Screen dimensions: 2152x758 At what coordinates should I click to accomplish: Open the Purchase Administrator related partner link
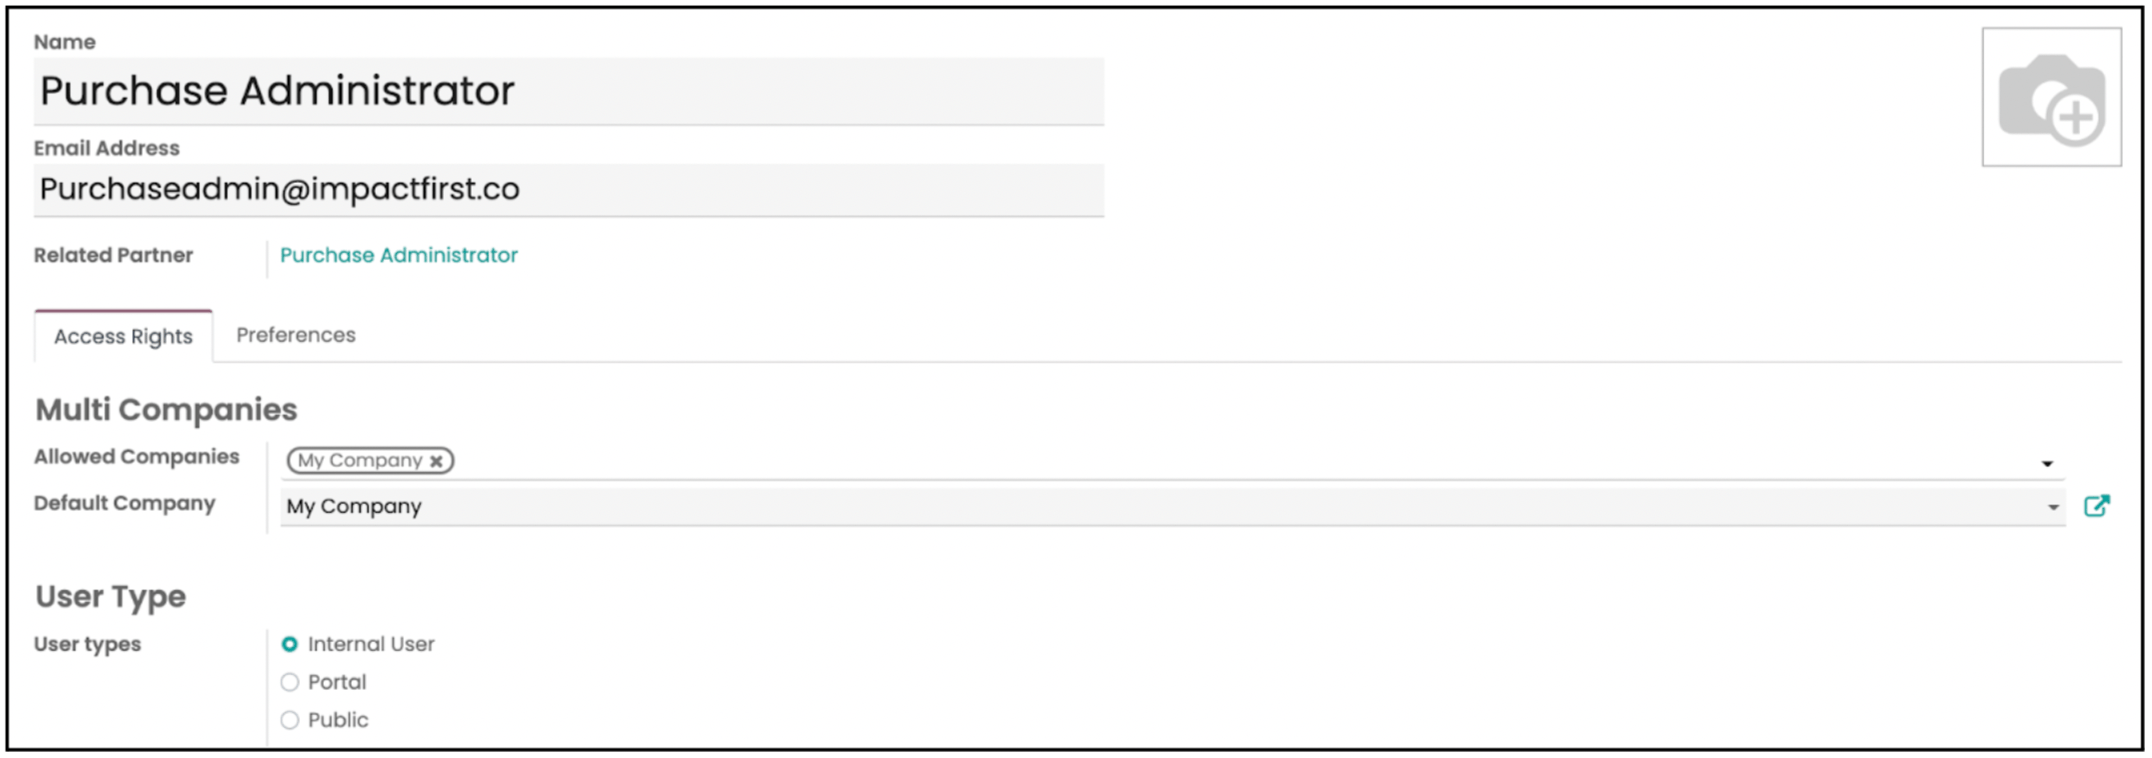(399, 255)
